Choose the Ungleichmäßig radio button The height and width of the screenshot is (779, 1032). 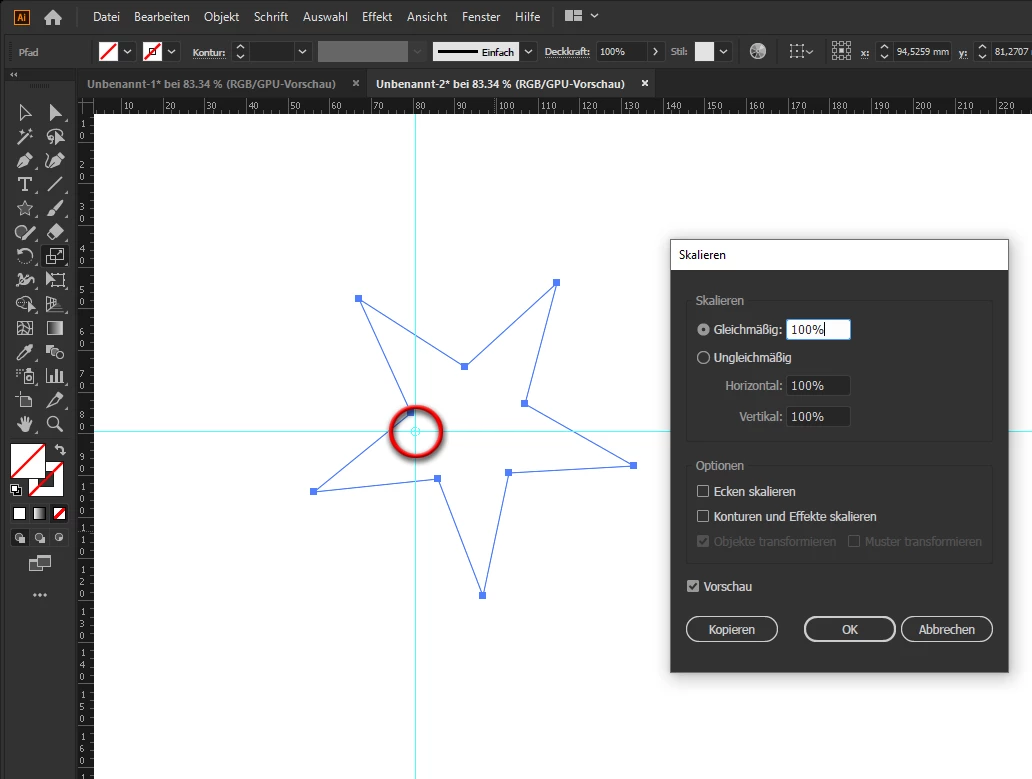[703, 357]
